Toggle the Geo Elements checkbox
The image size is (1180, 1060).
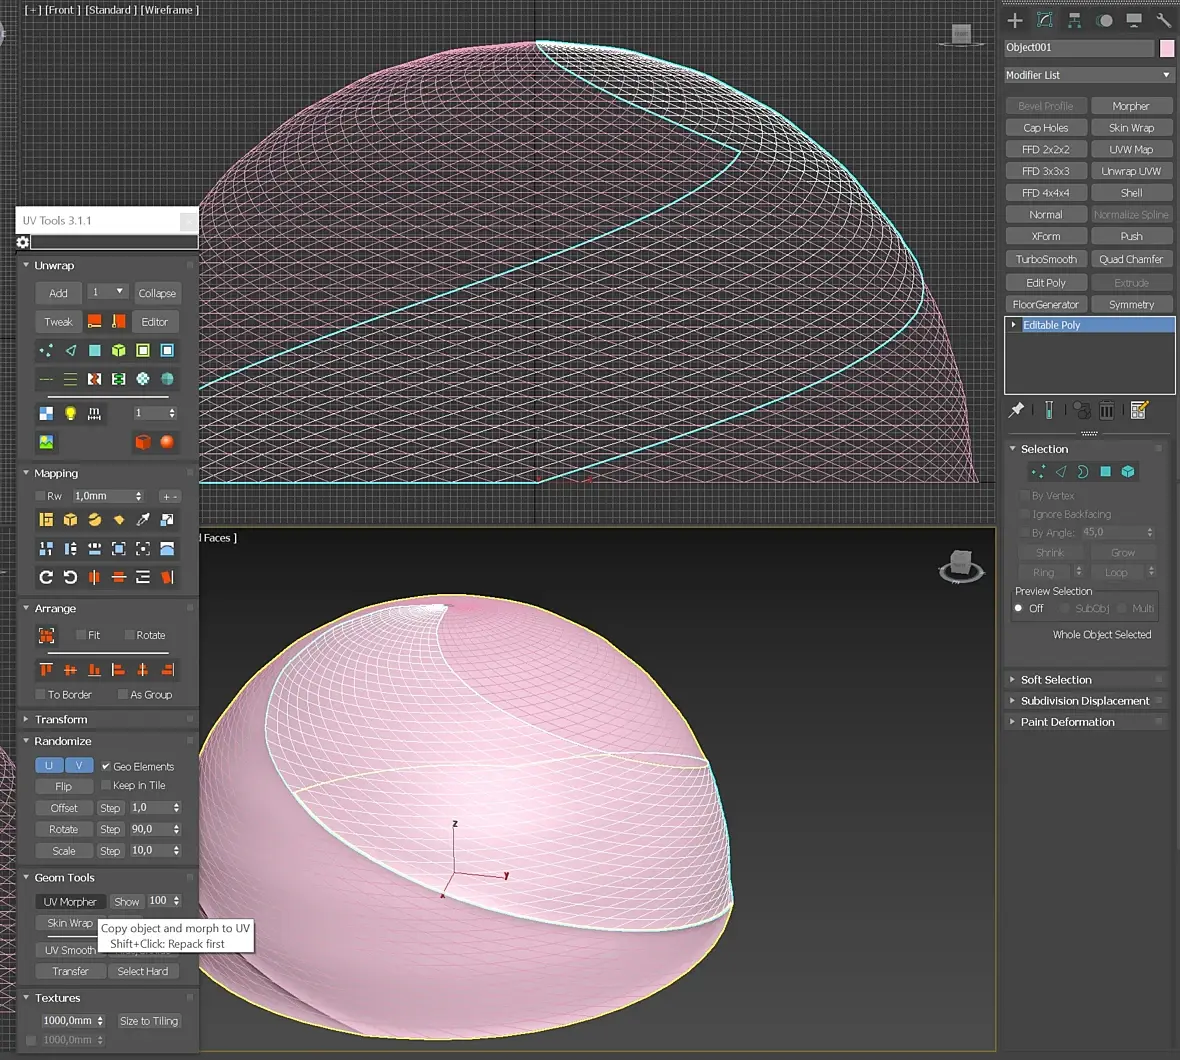coord(106,767)
